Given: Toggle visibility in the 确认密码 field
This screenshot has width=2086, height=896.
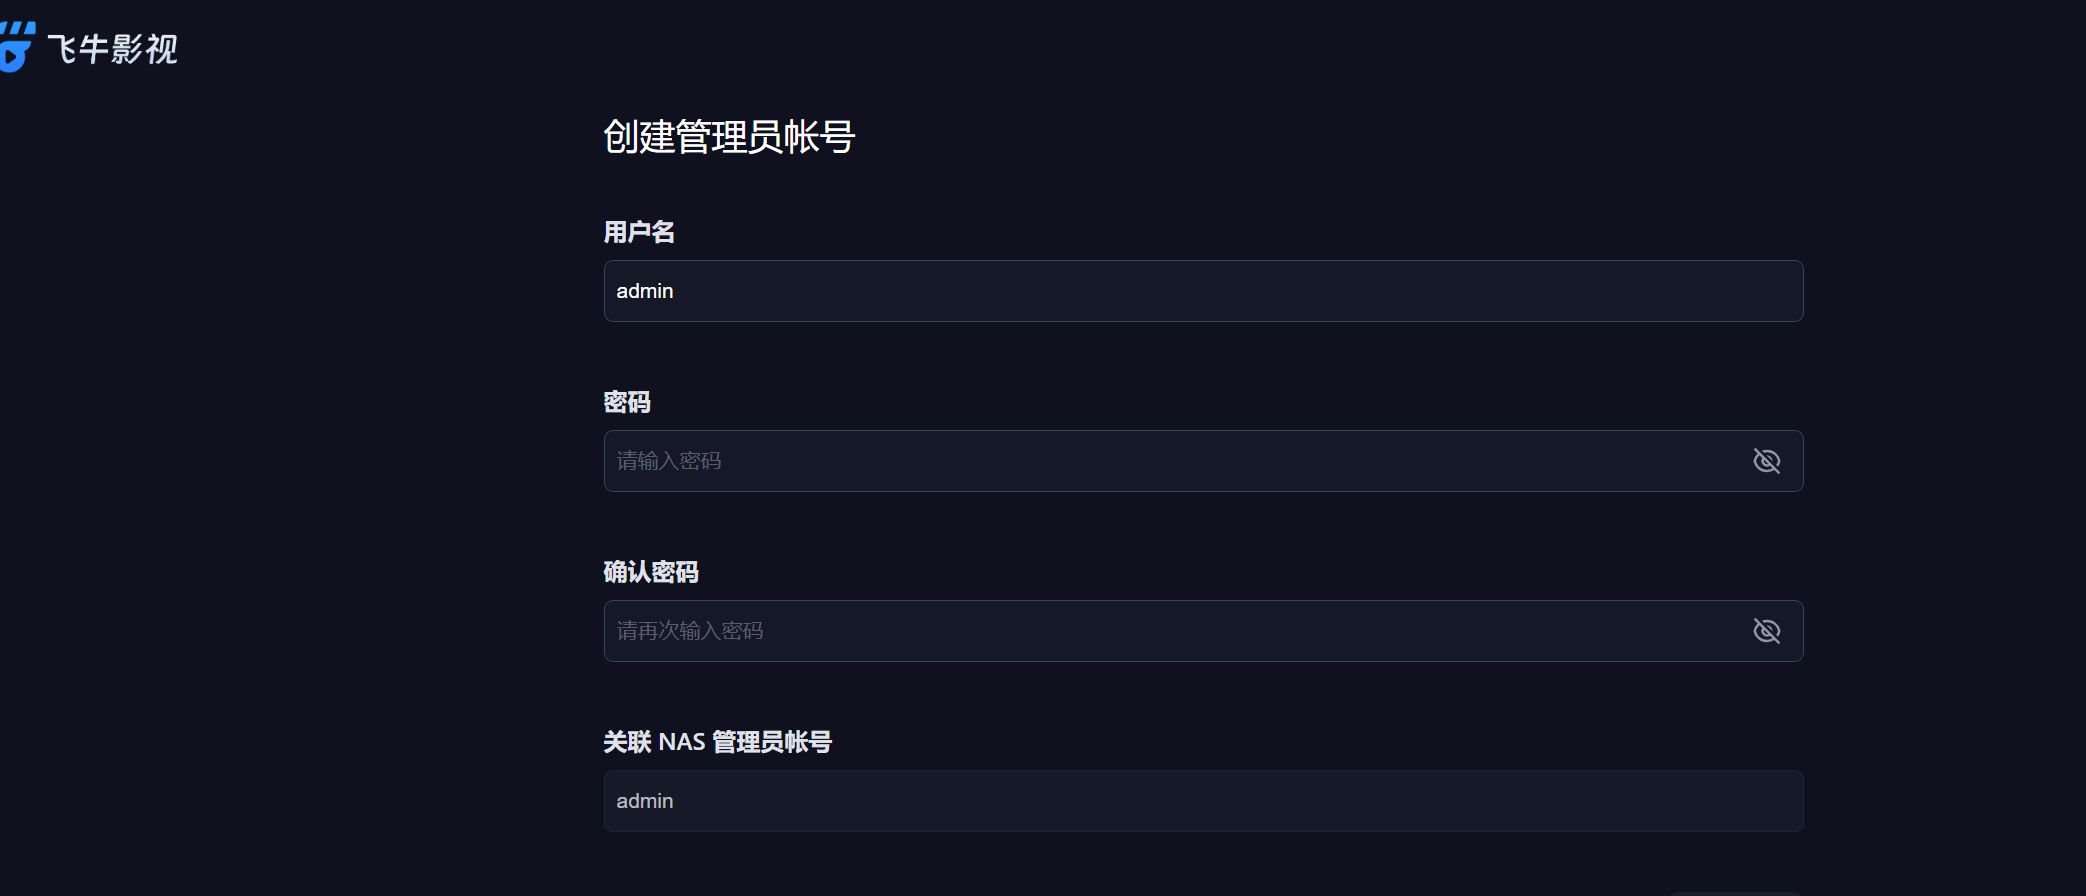Looking at the screenshot, I should click(x=1767, y=631).
